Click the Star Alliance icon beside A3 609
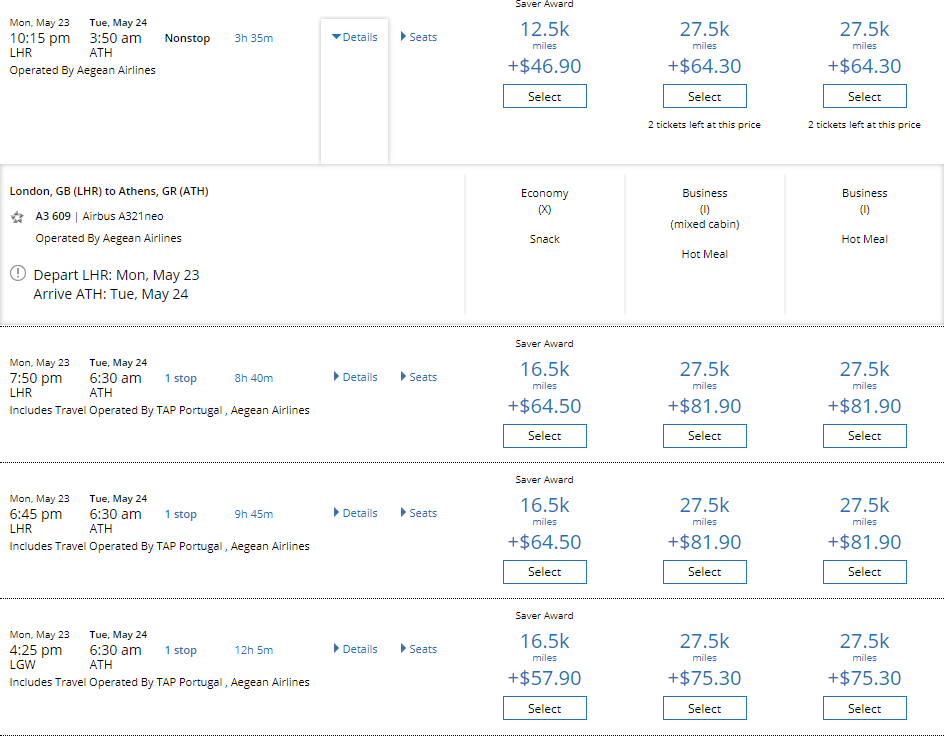This screenshot has height=736, width=944. coord(17,217)
